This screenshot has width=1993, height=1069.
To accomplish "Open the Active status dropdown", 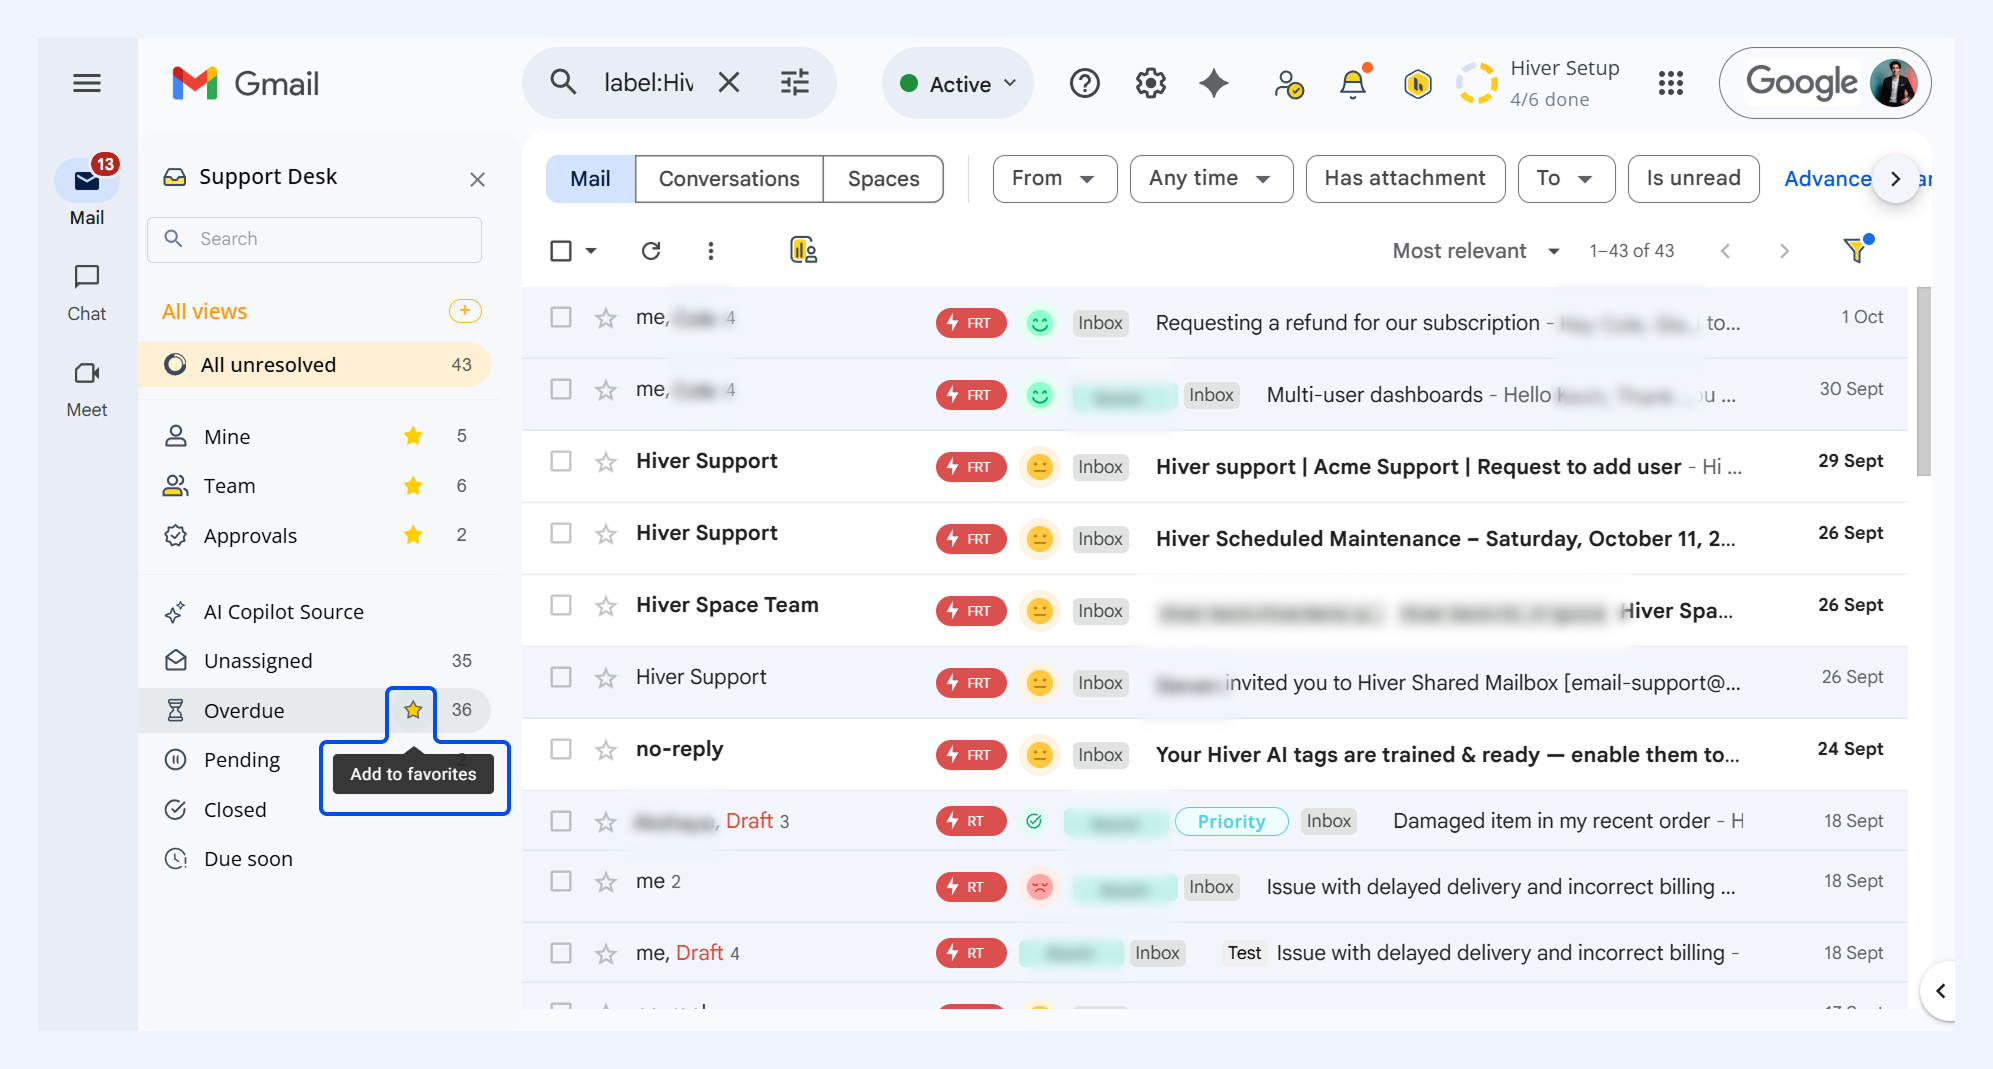I will coord(958,84).
